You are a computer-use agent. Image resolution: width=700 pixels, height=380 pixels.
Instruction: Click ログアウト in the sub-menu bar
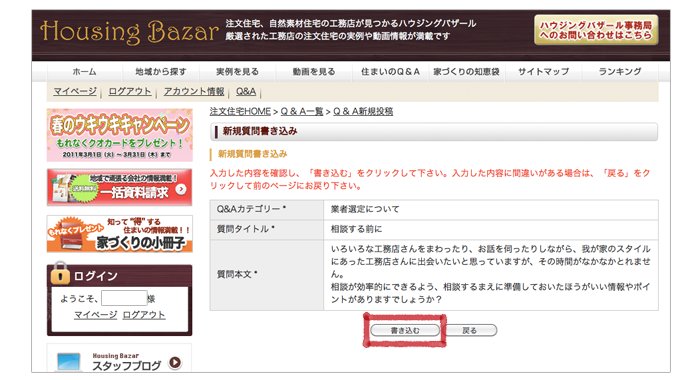(130, 91)
